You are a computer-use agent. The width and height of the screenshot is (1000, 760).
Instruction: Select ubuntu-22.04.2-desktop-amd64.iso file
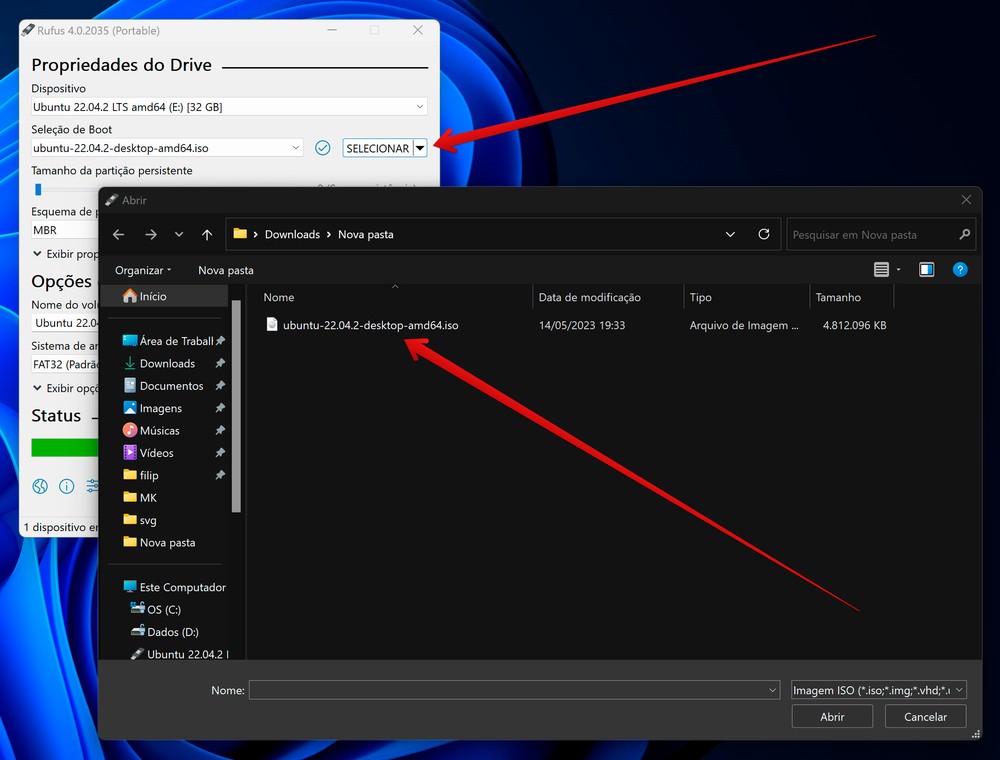click(370, 325)
